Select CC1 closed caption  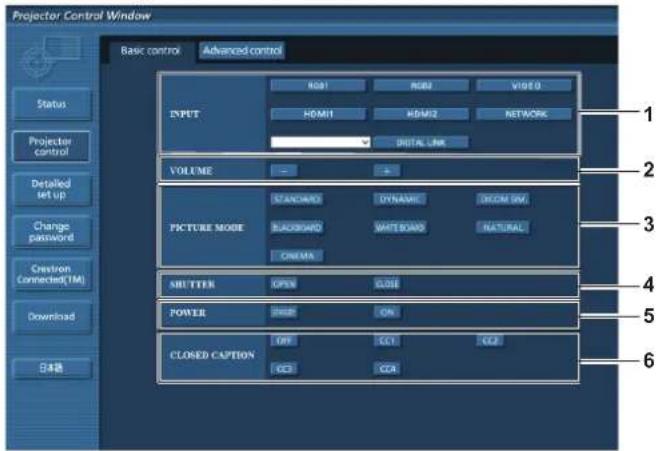pyautogui.click(x=387, y=340)
